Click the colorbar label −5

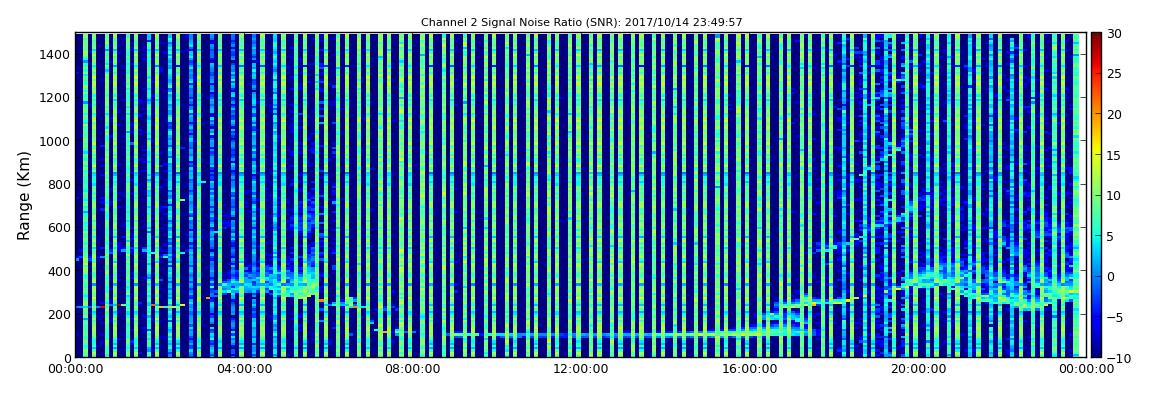coord(1115,317)
